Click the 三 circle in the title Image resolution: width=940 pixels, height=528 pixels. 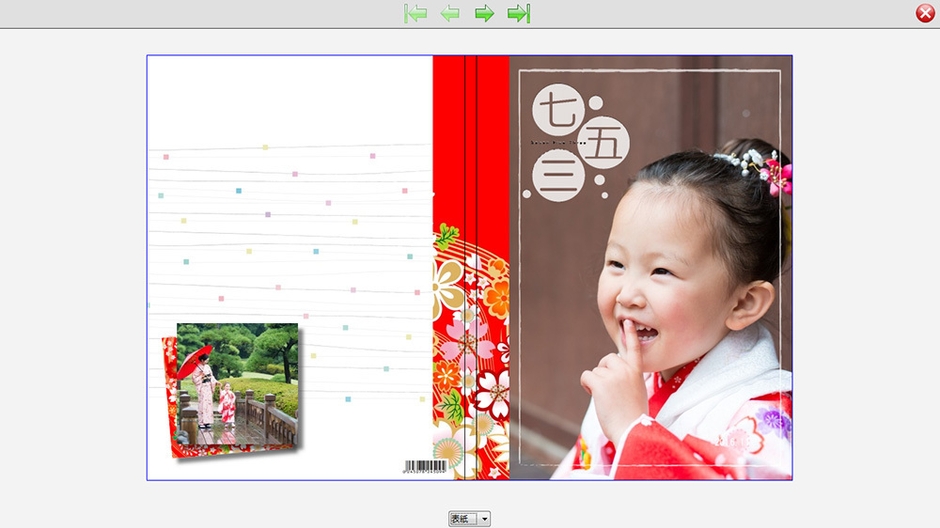coord(556,177)
